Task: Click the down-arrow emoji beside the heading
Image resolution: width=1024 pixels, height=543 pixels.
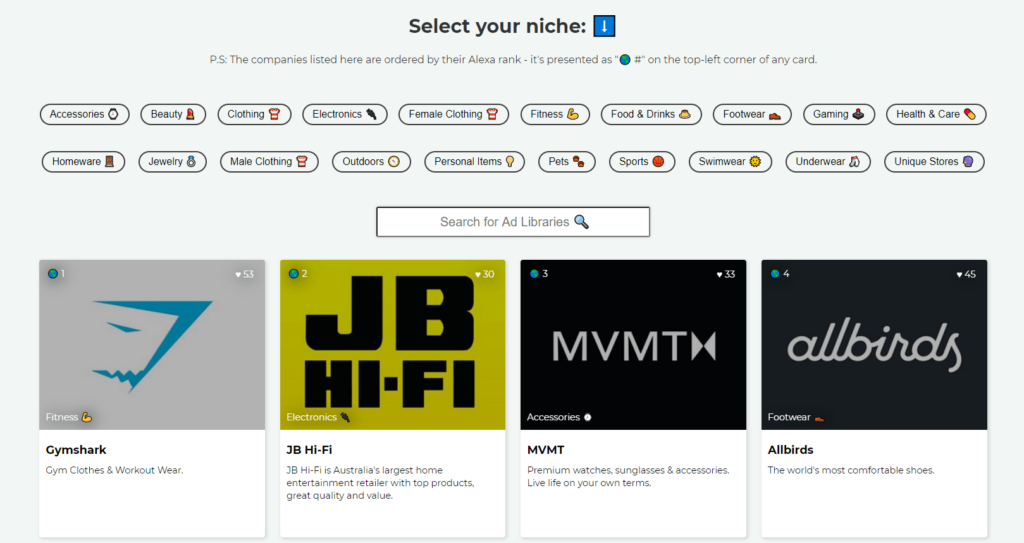Action: pyautogui.click(x=604, y=26)
